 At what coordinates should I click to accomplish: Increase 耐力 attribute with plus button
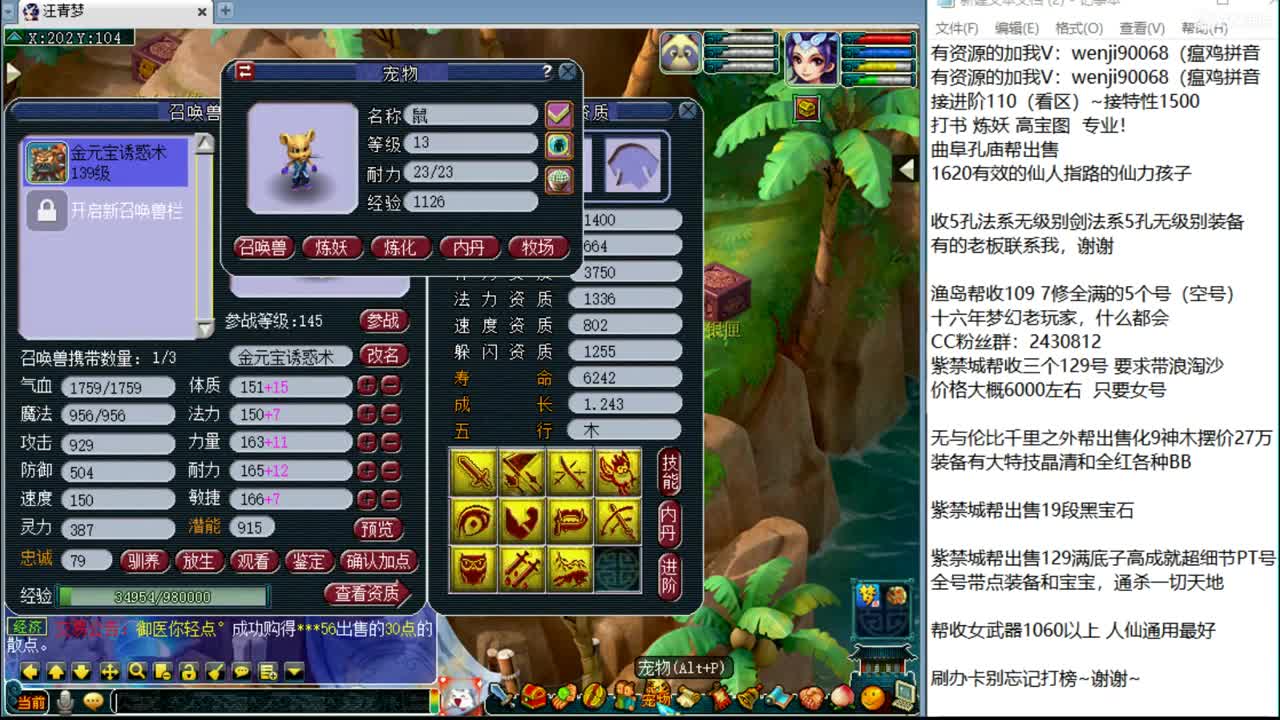368,470
